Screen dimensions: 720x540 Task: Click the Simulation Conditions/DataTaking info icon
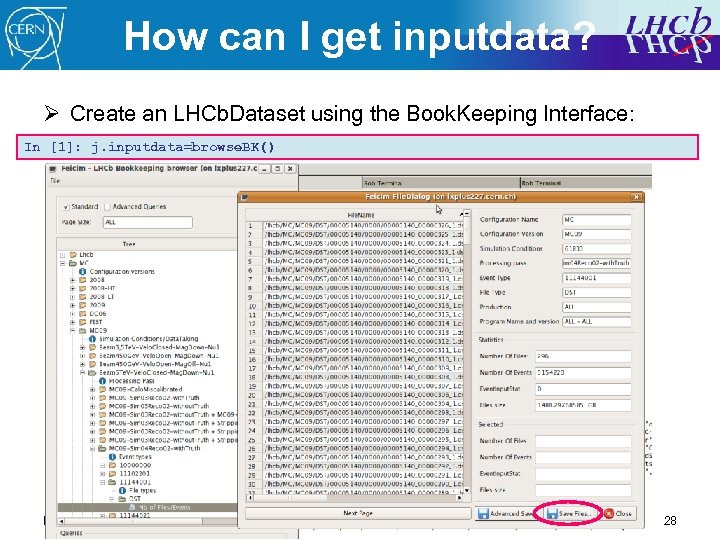coord(92,339)
